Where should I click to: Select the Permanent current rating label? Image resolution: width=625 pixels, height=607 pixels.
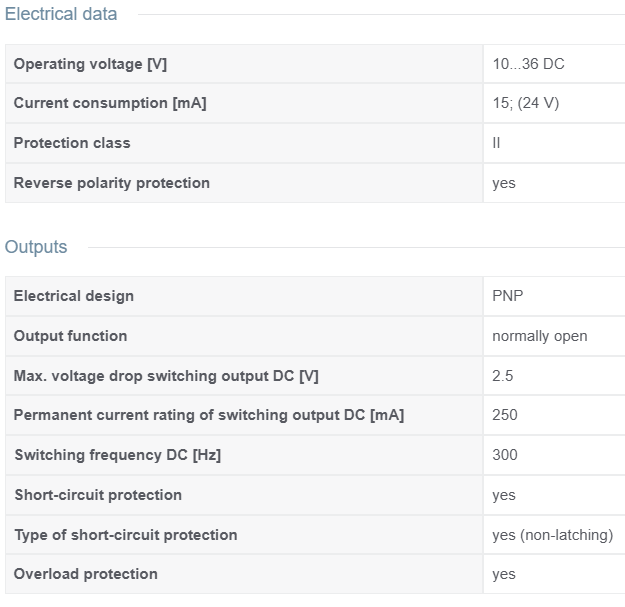[x=209, y=415]
